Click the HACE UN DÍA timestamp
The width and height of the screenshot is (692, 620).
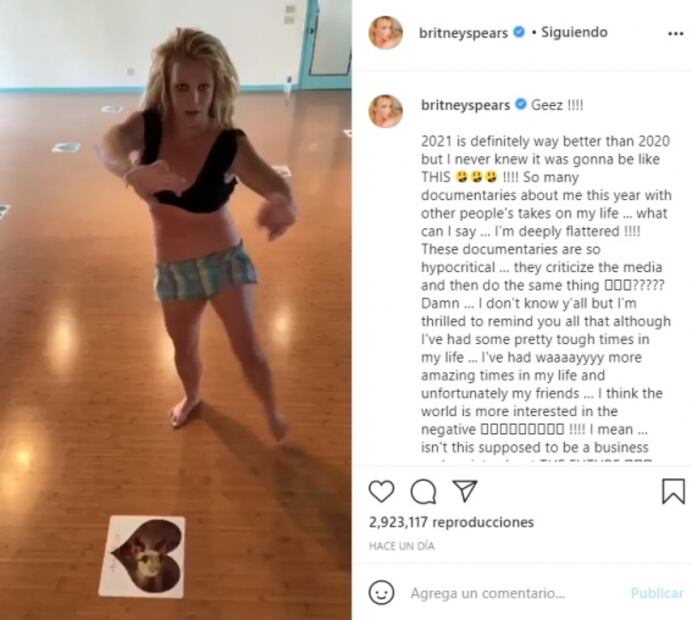[x=402, y=546]
